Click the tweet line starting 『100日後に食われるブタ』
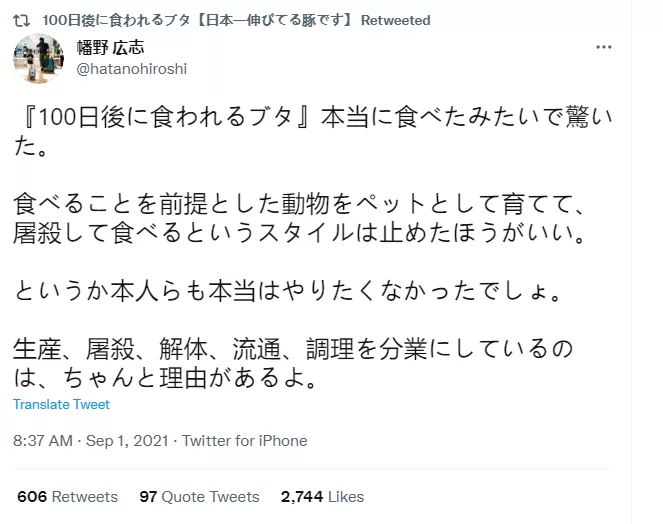 290,117
